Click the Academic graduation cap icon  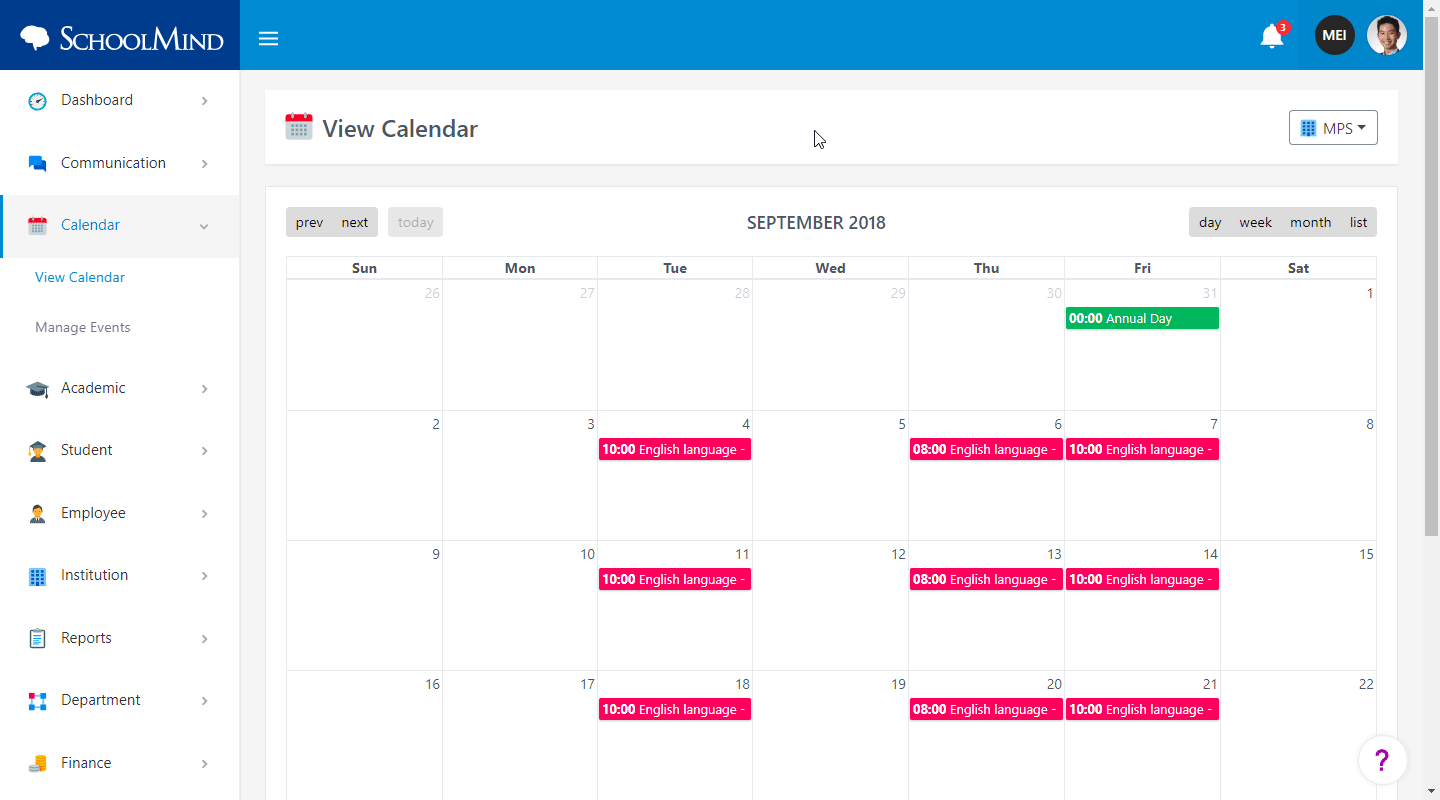point(38,389)
